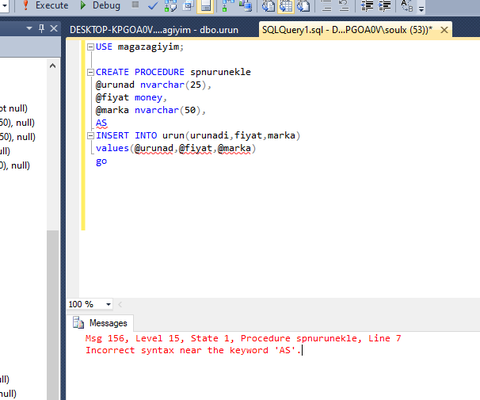Click the Cancel Executing Query stop square
480x400 pixels.
coord(135,5)
